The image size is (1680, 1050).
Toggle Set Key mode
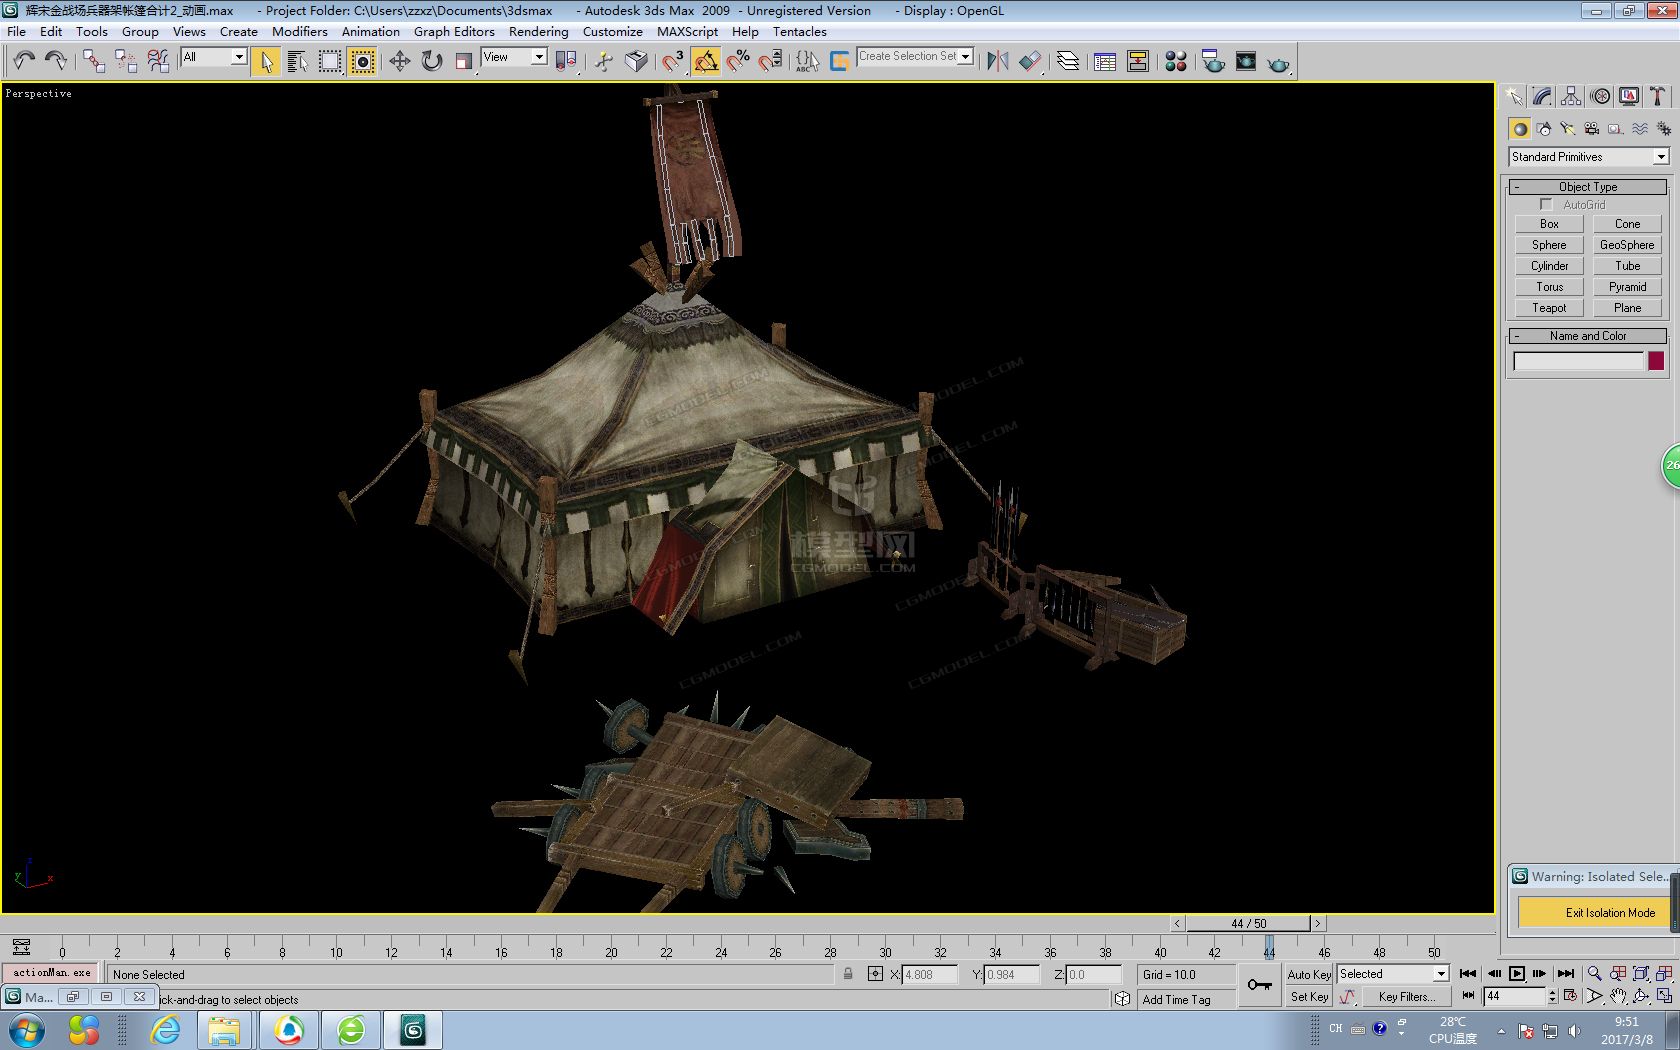click(x=1308, y=997)
